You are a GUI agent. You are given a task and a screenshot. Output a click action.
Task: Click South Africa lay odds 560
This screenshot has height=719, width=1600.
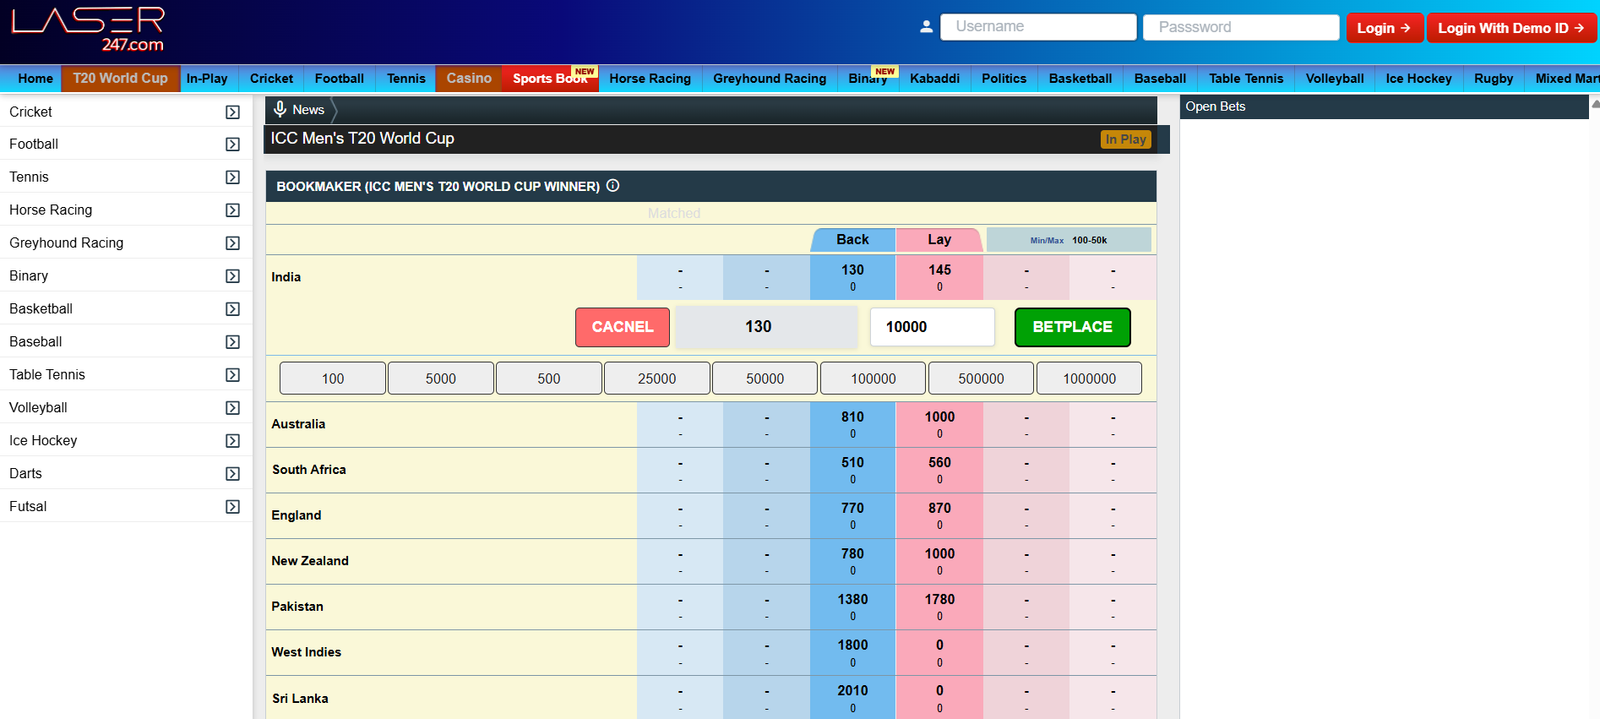click(x=940, y=470)
